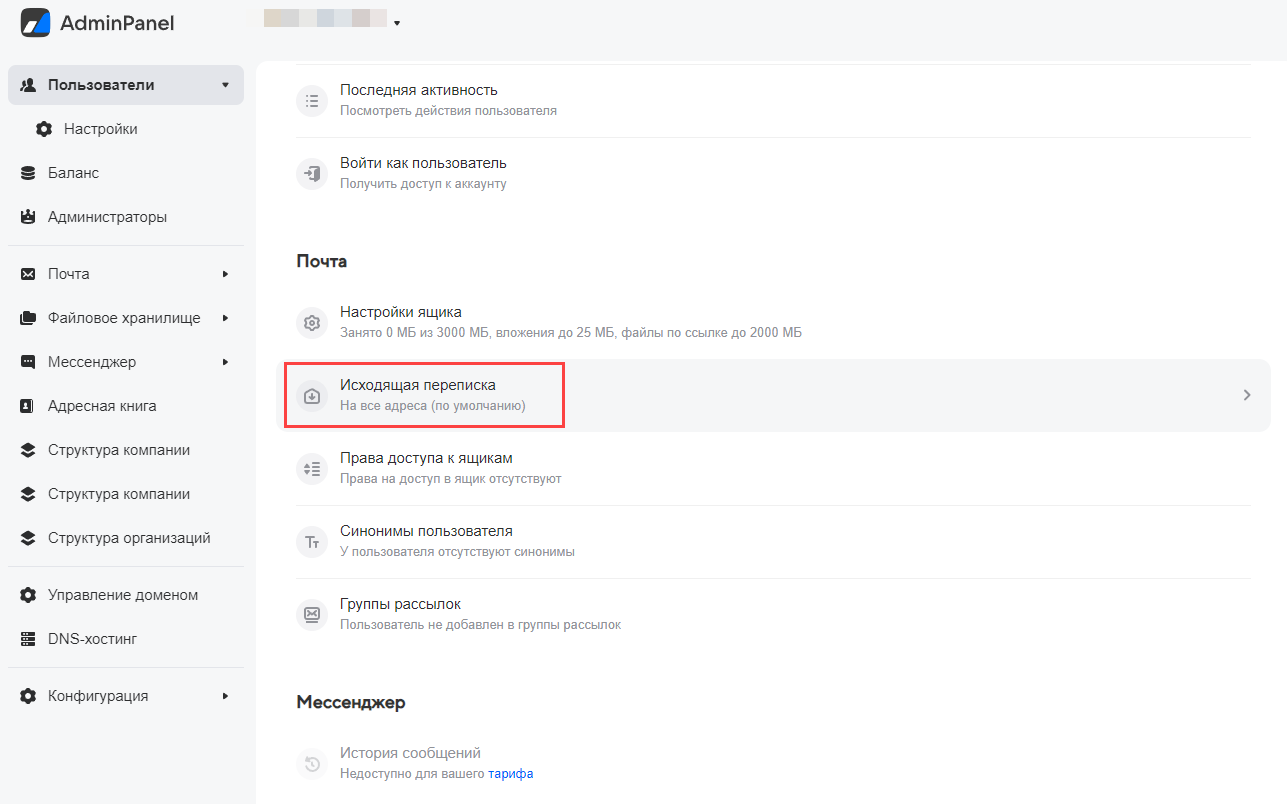Expand the Конфигурация sidebar submenu
The image size is (1287, 804).
pos(225,696)
